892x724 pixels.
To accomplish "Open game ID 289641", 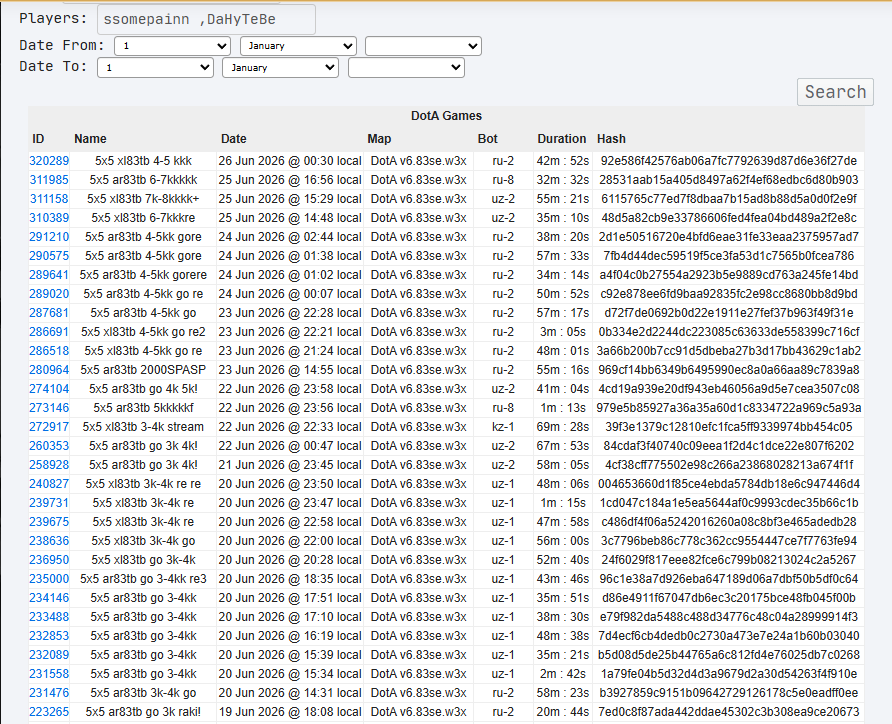I will click(49, 275).
